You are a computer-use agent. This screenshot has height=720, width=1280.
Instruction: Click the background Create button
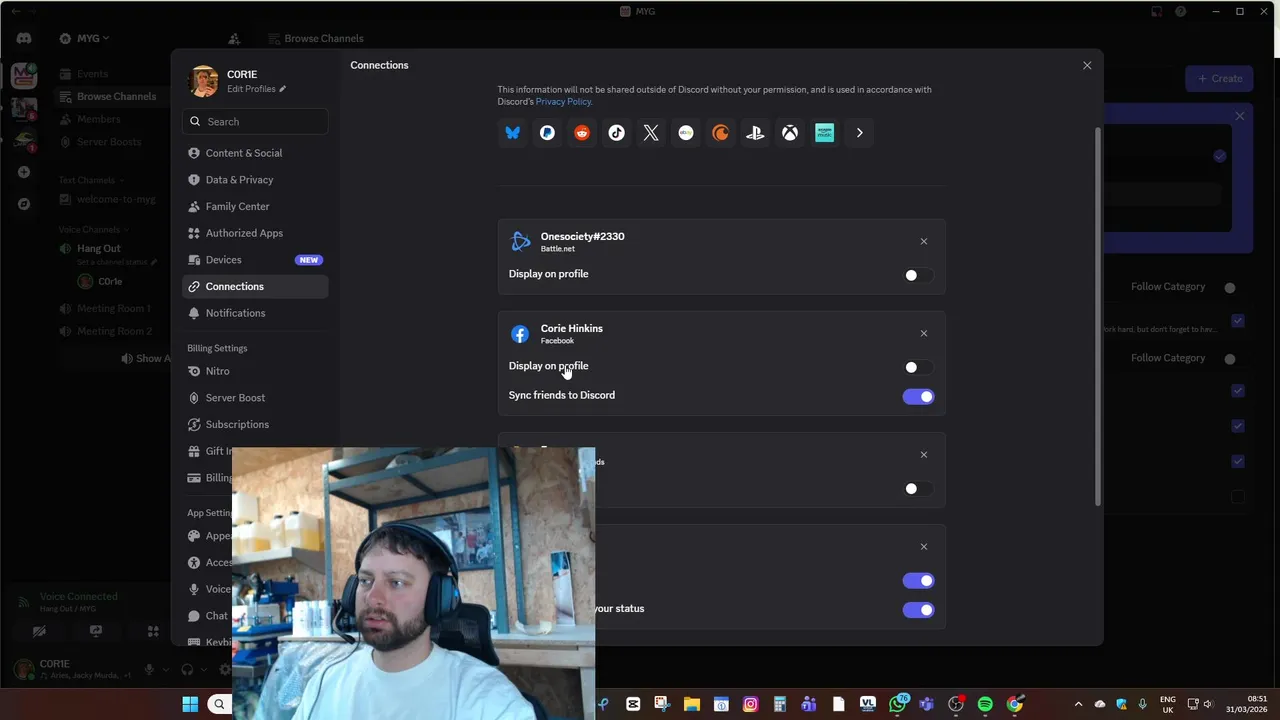tap(1219, 78)
